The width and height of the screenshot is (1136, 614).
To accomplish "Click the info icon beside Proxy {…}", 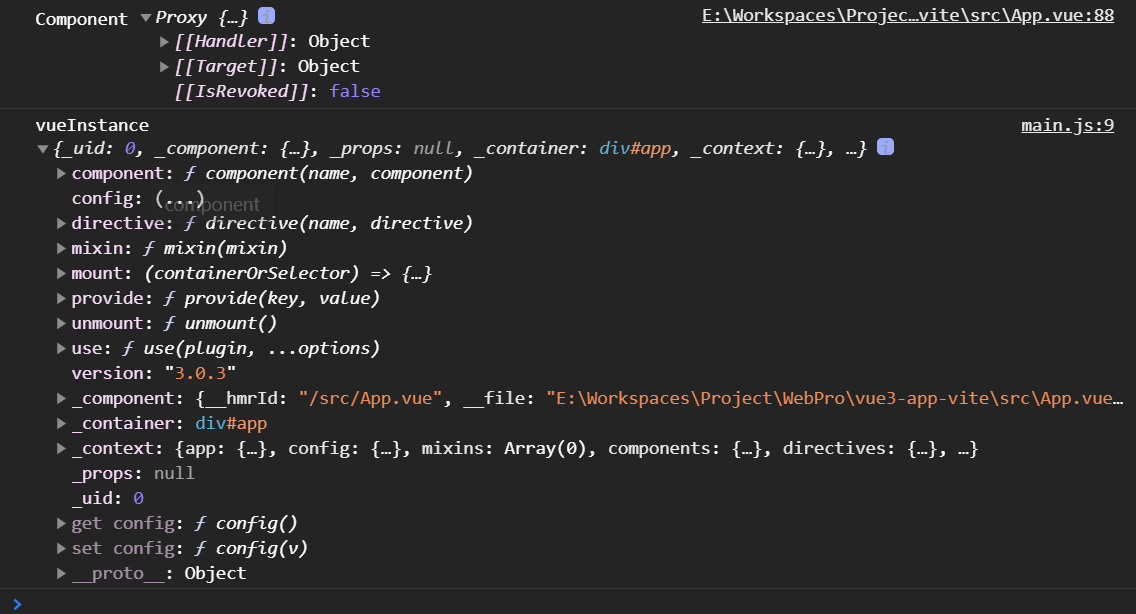I will click(266, 16).
